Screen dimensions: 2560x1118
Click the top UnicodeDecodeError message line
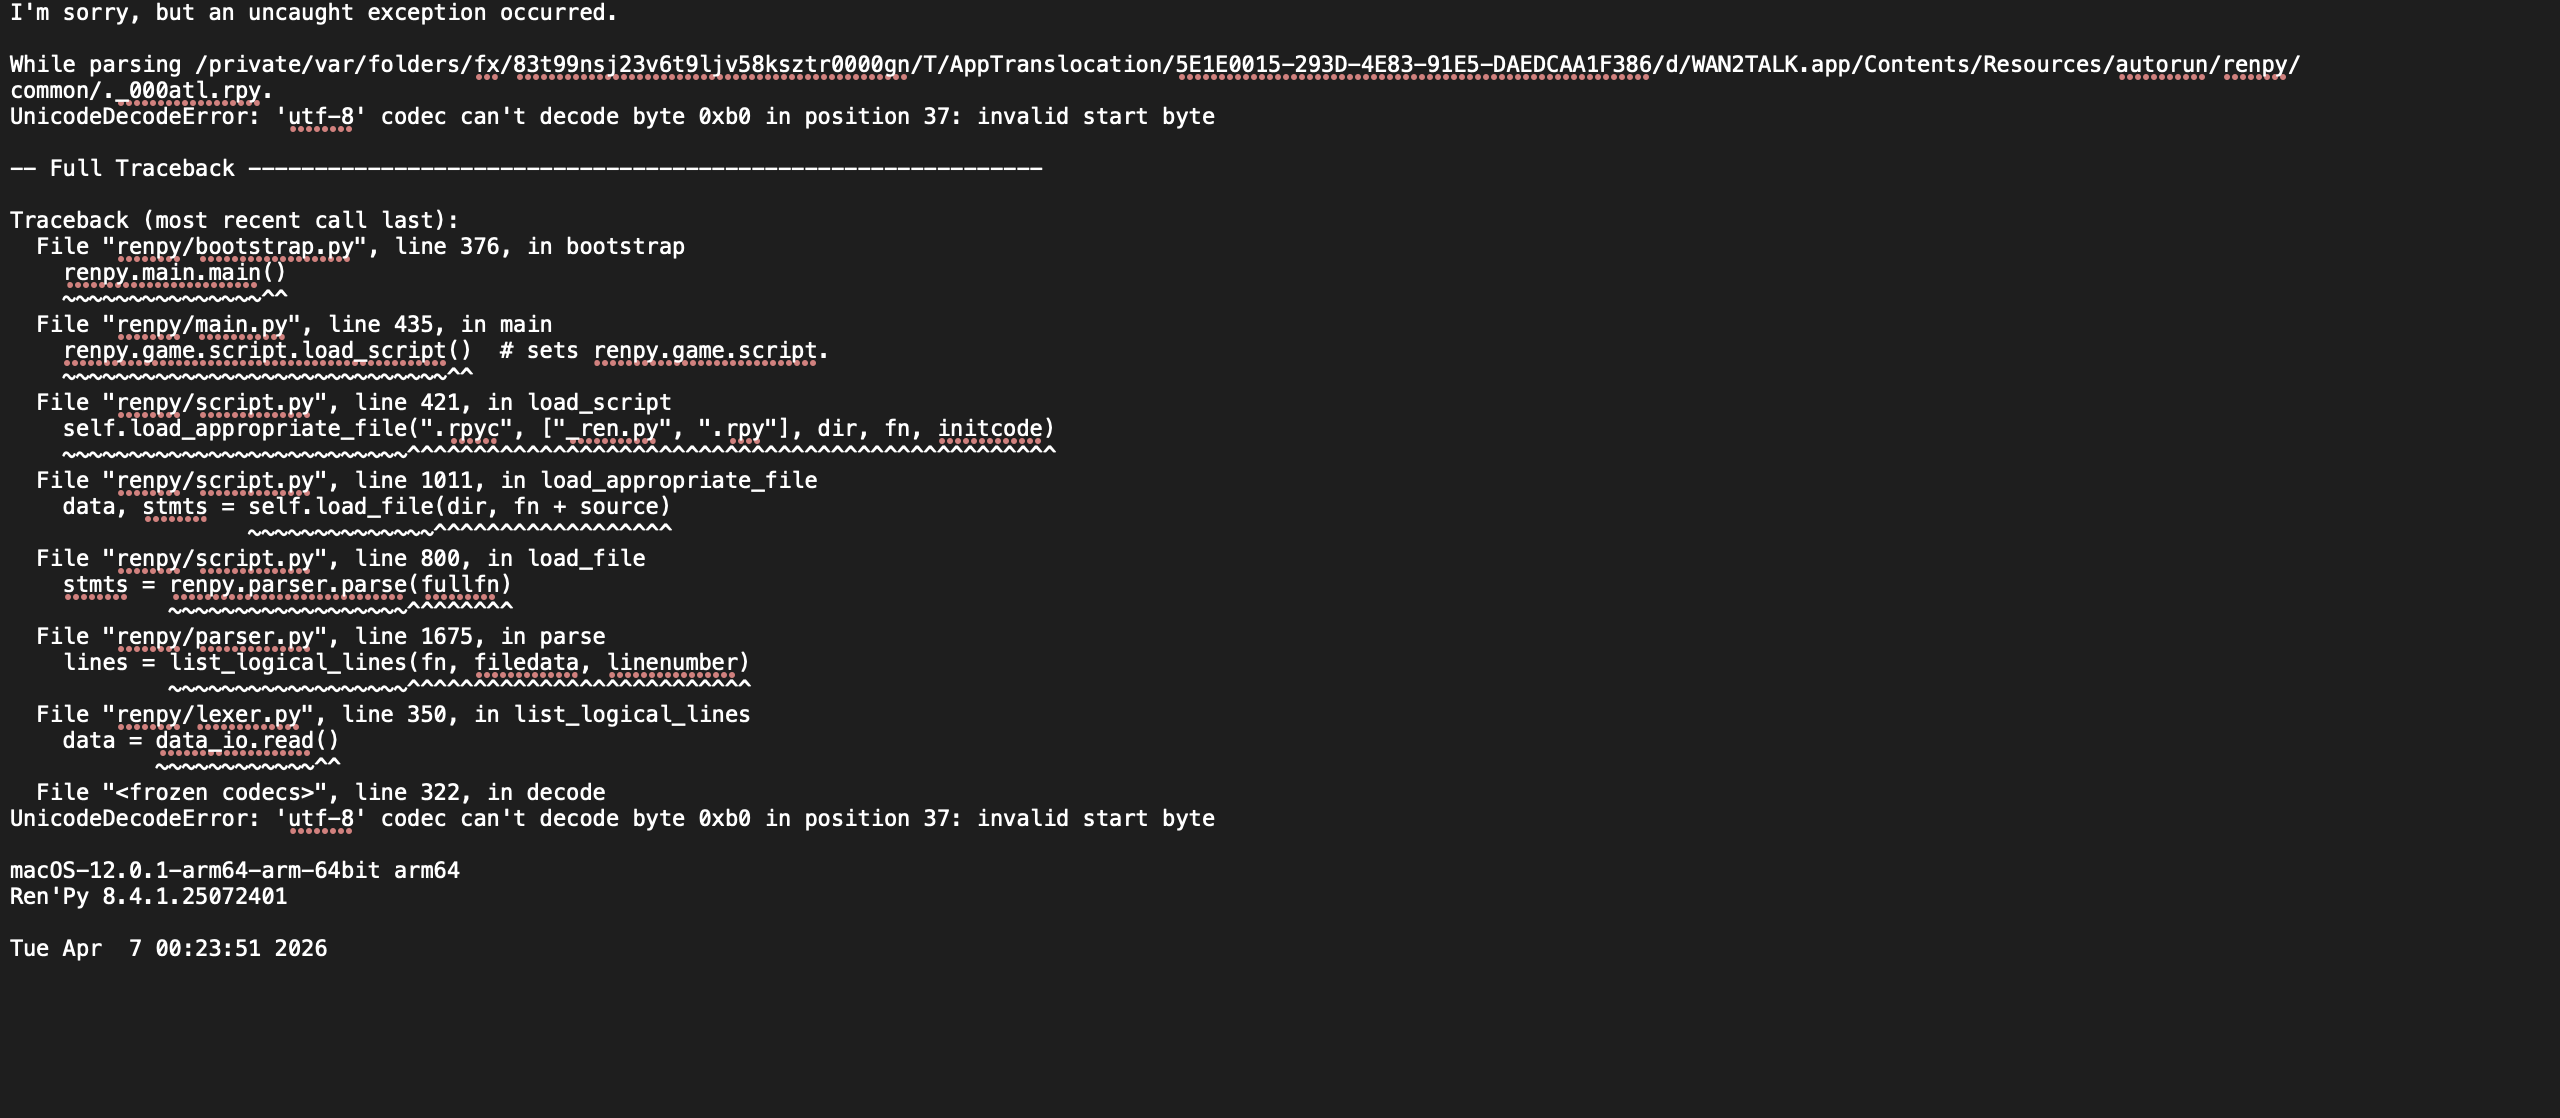(612, 117)
